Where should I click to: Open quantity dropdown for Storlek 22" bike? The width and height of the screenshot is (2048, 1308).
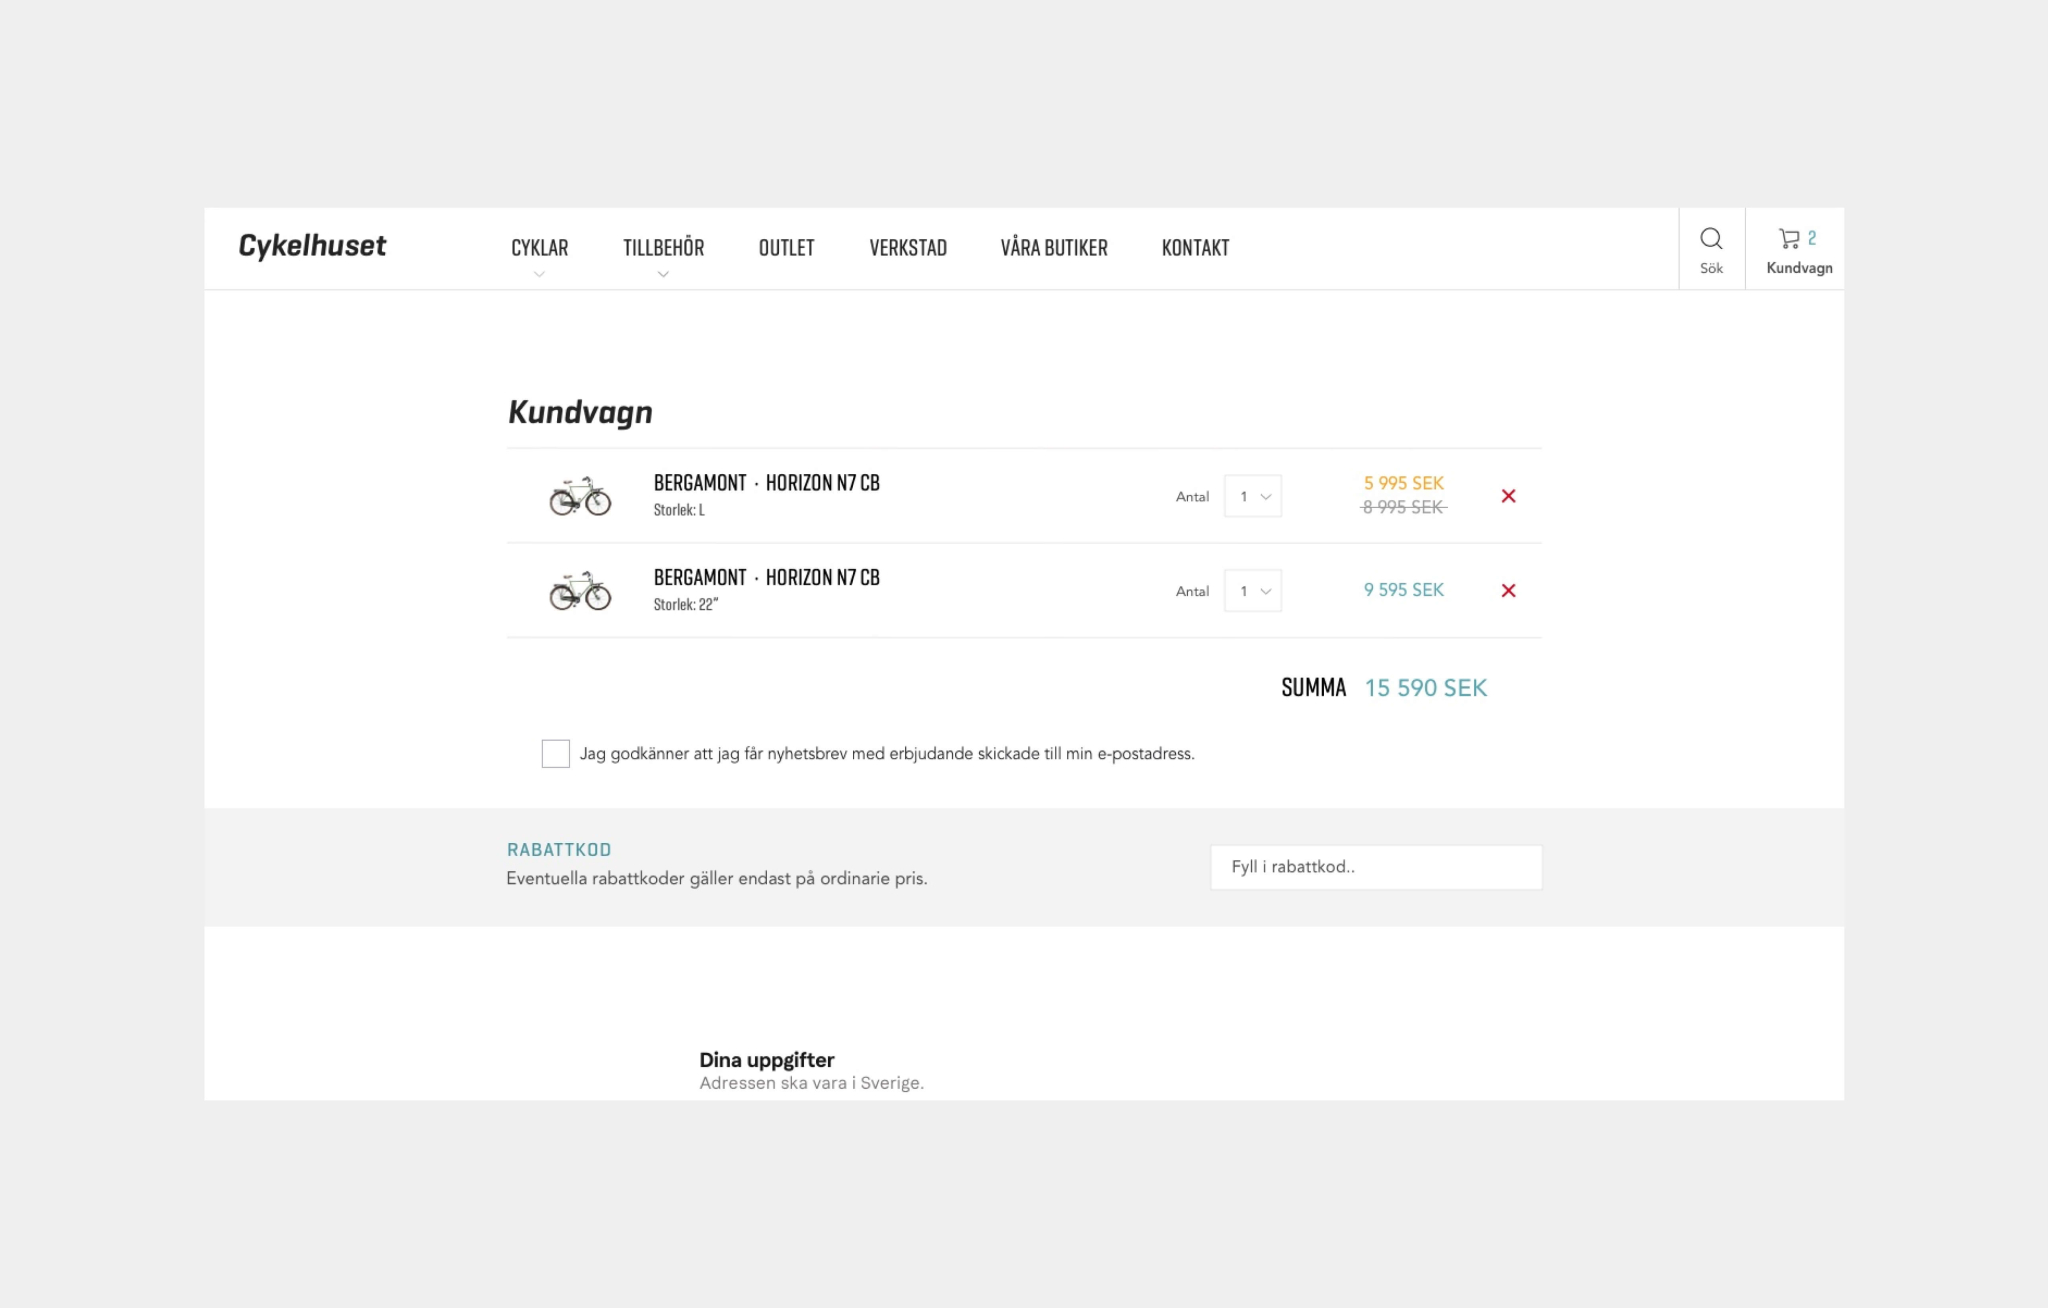click(1253, 591)
